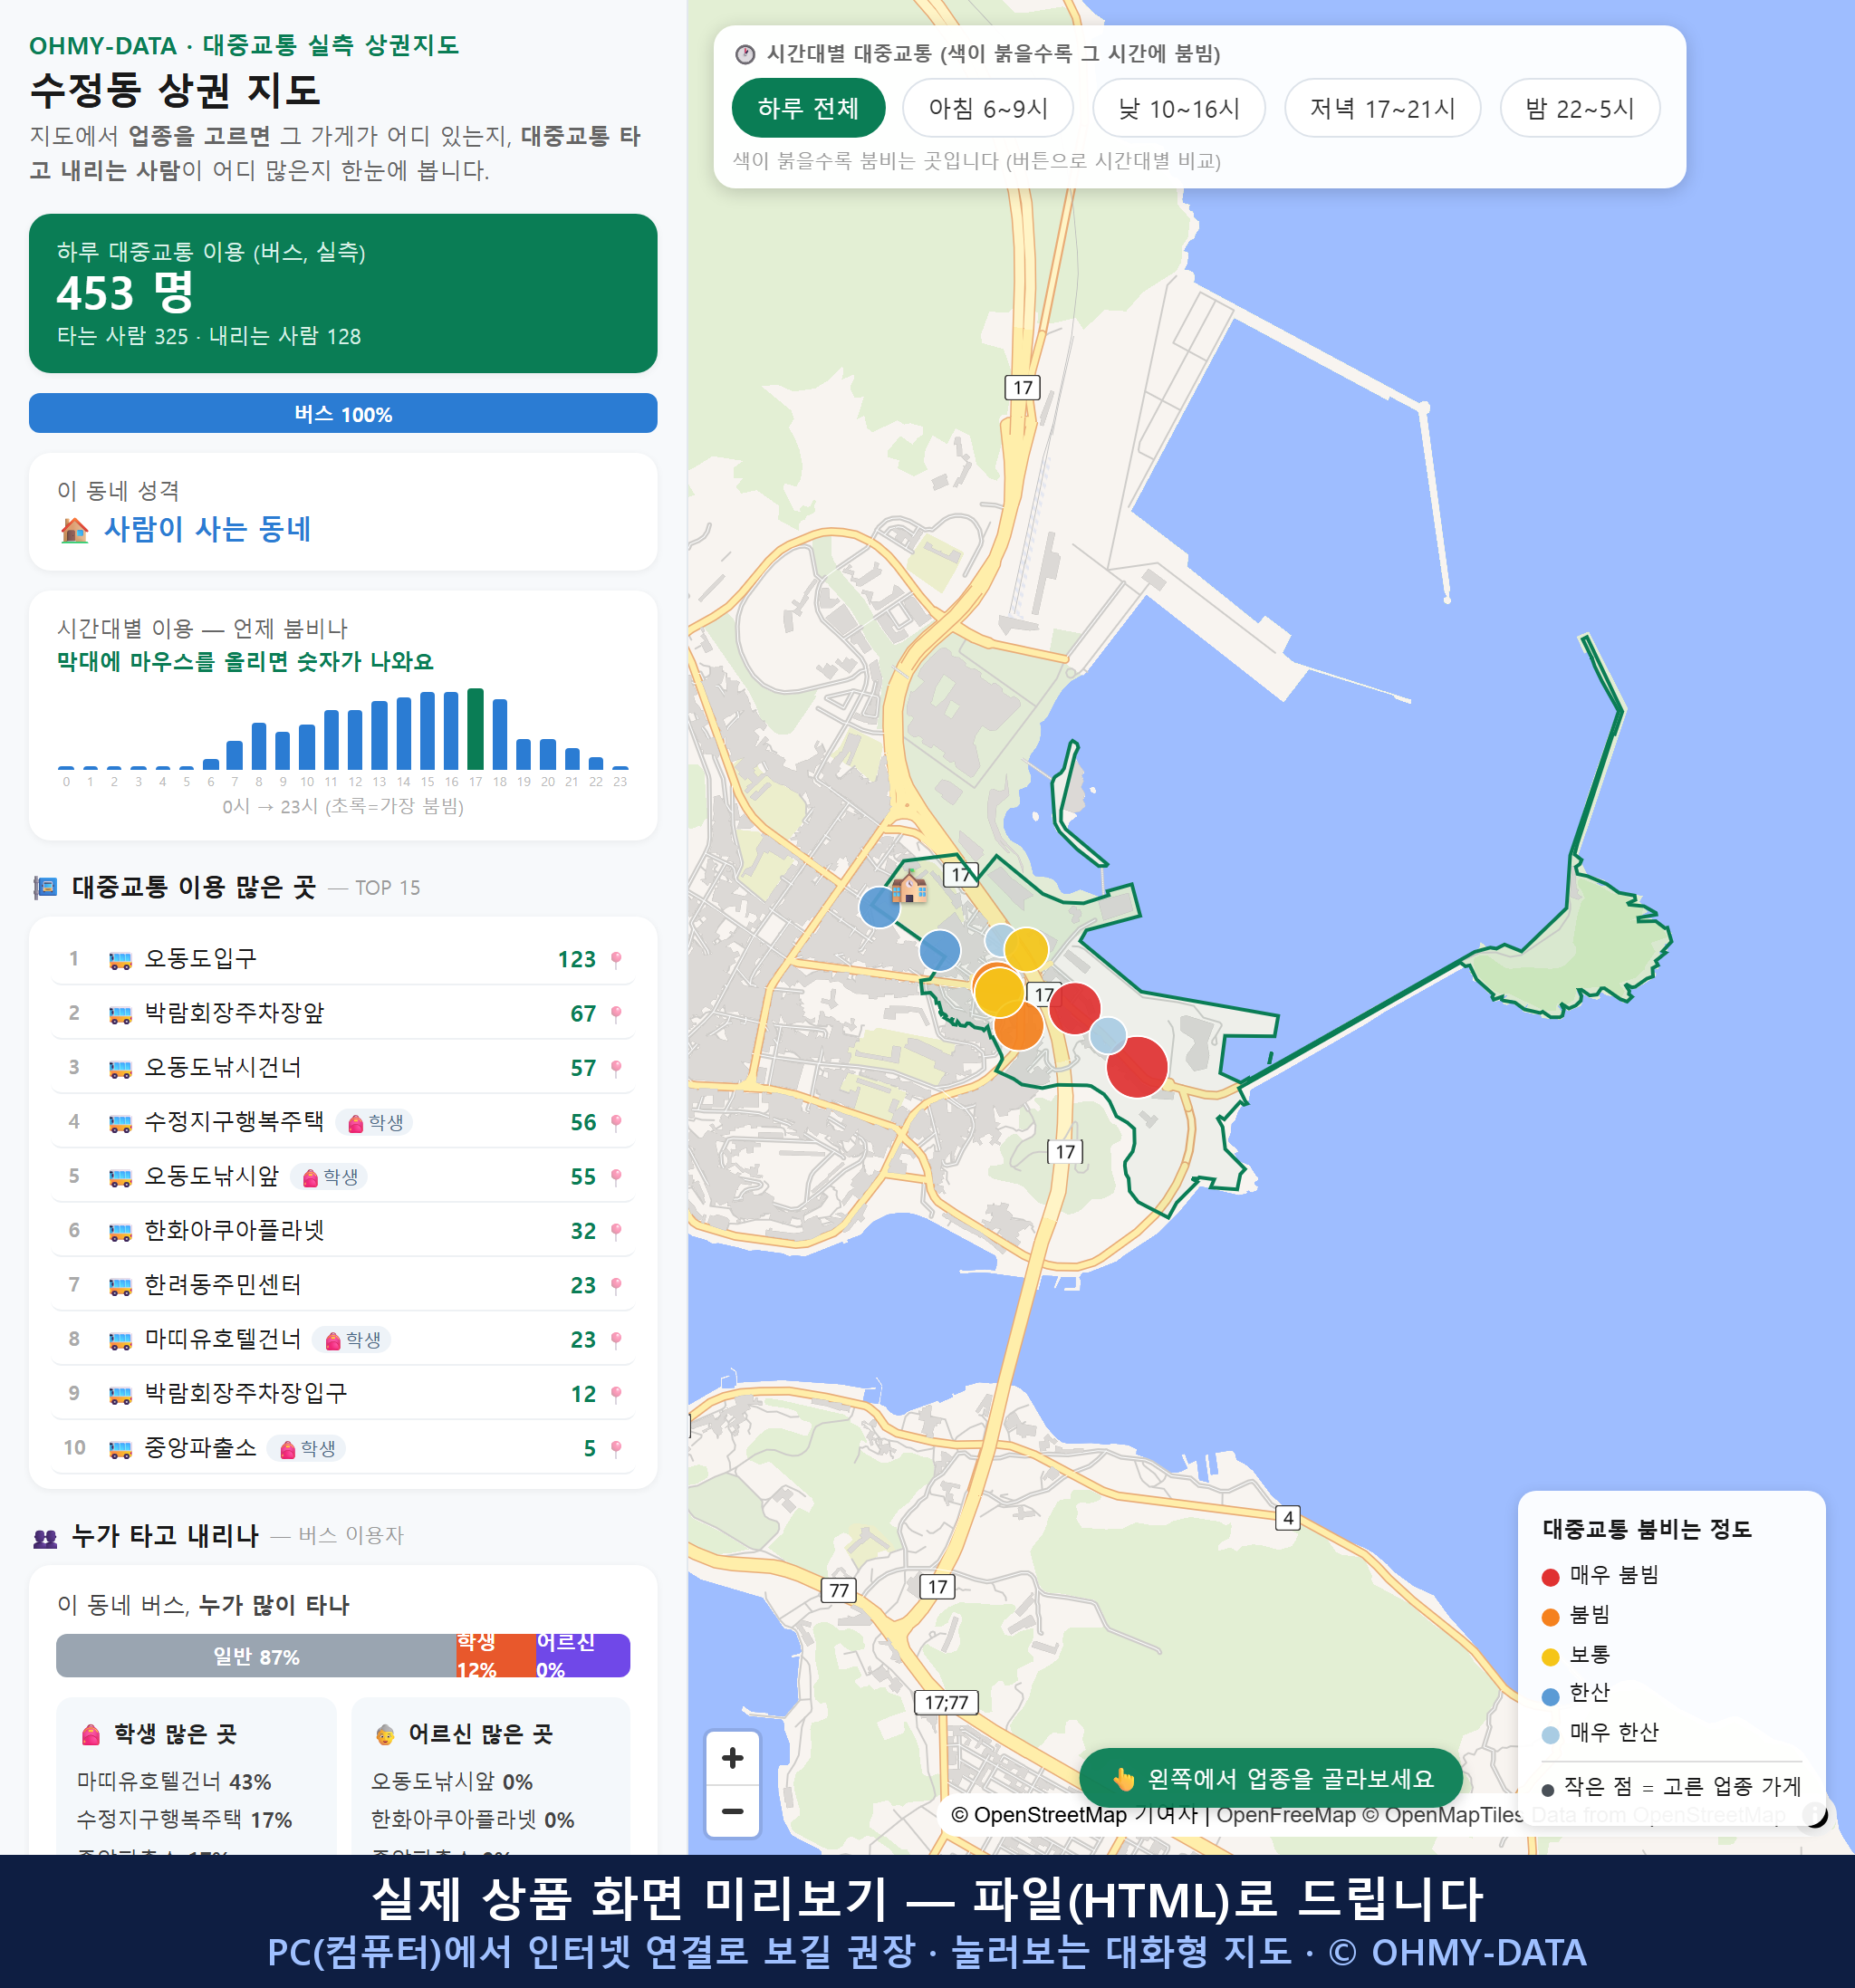
Task: Click the 한산 blue legend dot
Action: coord(1550,1696)
